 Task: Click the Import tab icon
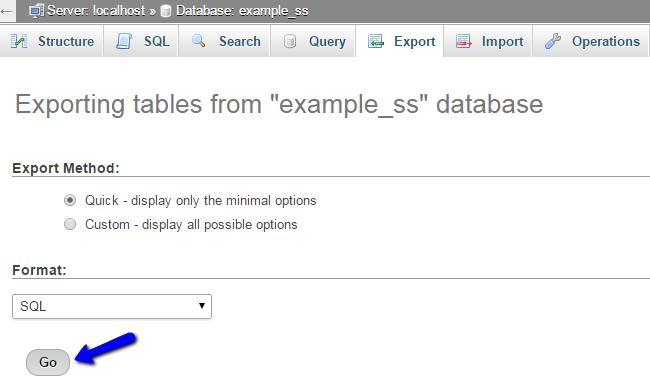coord(463,41)
